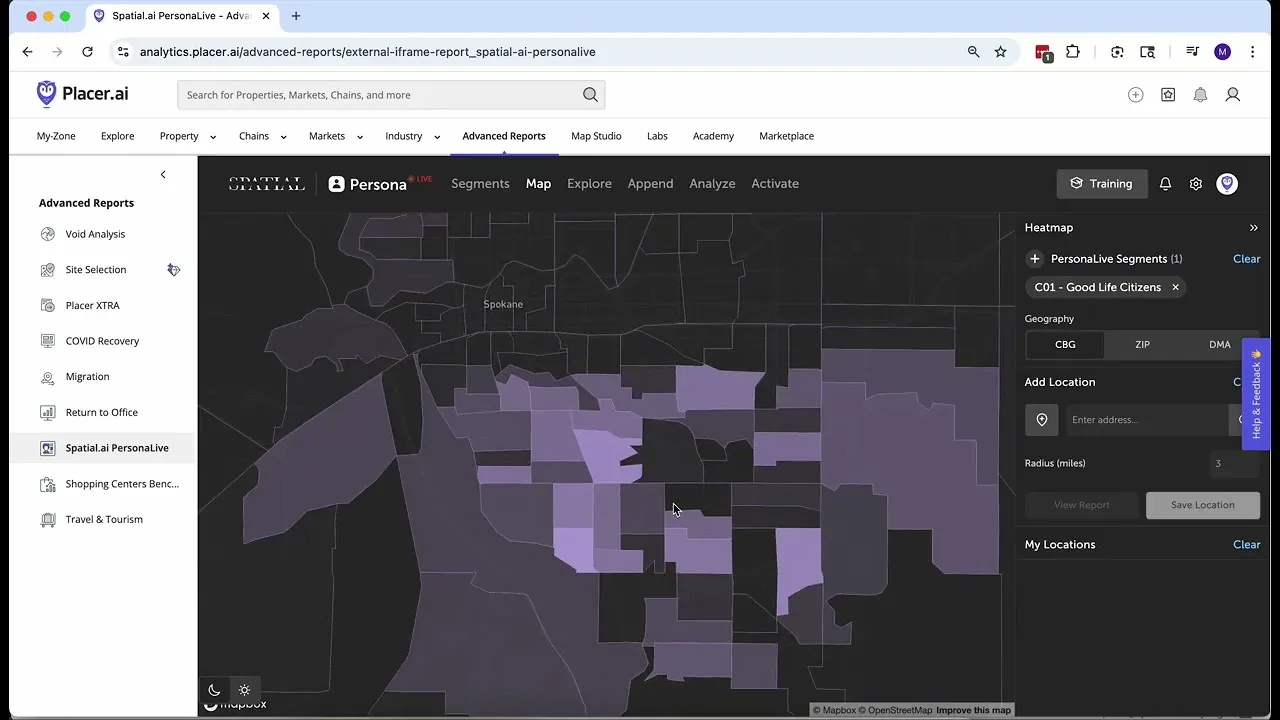Screen dimensions: 1280x720
Task: Open Map Studio
Action: click(596, 136)
